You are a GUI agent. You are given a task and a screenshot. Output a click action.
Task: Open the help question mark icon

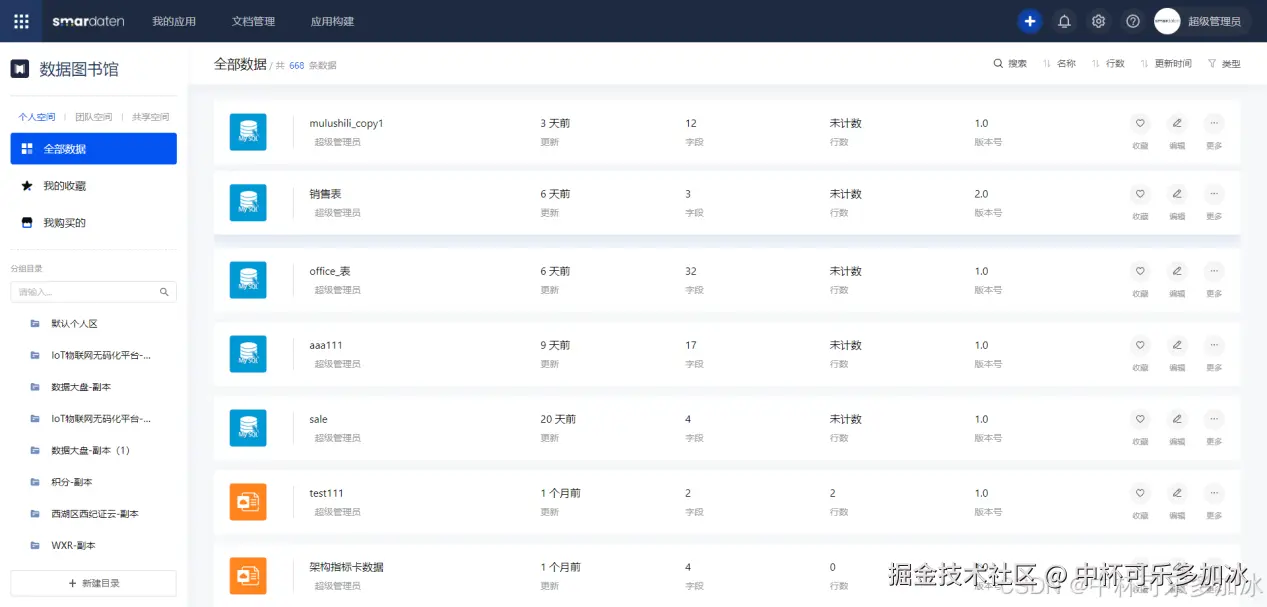tap(1132, 21)
